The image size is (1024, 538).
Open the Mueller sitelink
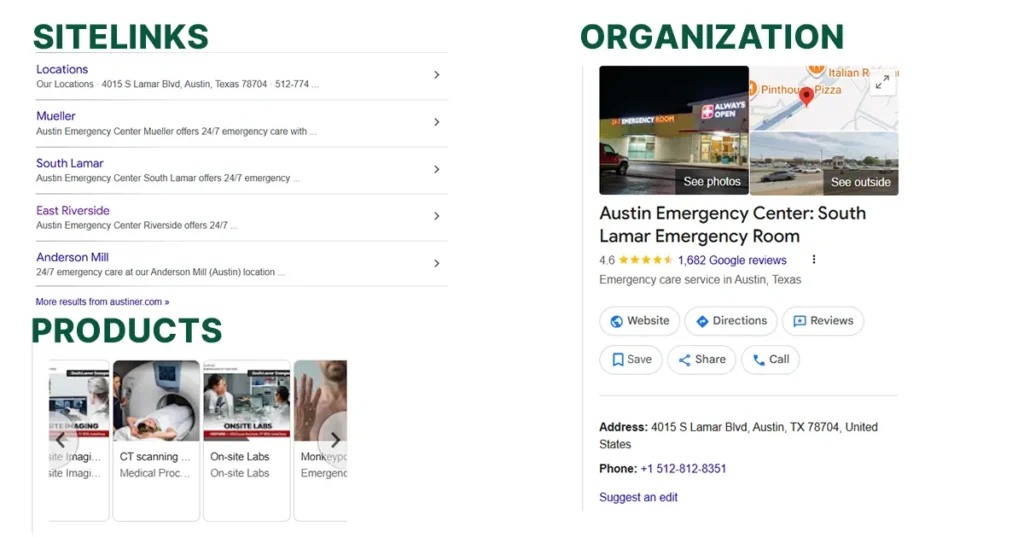click(x=56, y=116)
